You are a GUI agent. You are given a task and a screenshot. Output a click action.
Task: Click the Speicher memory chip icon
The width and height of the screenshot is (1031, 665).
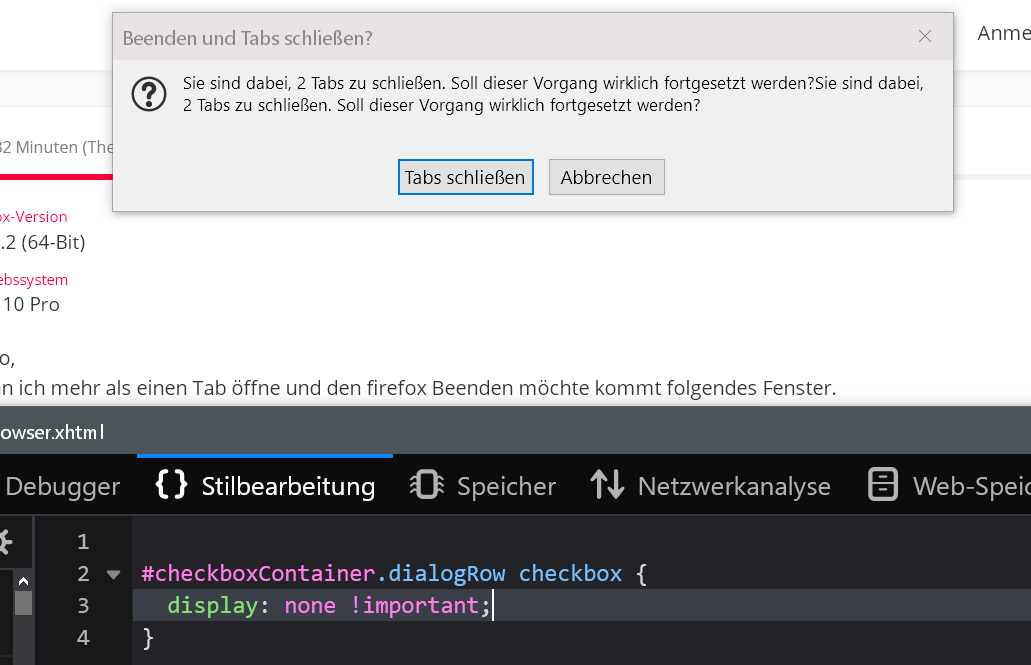(427, 486)
